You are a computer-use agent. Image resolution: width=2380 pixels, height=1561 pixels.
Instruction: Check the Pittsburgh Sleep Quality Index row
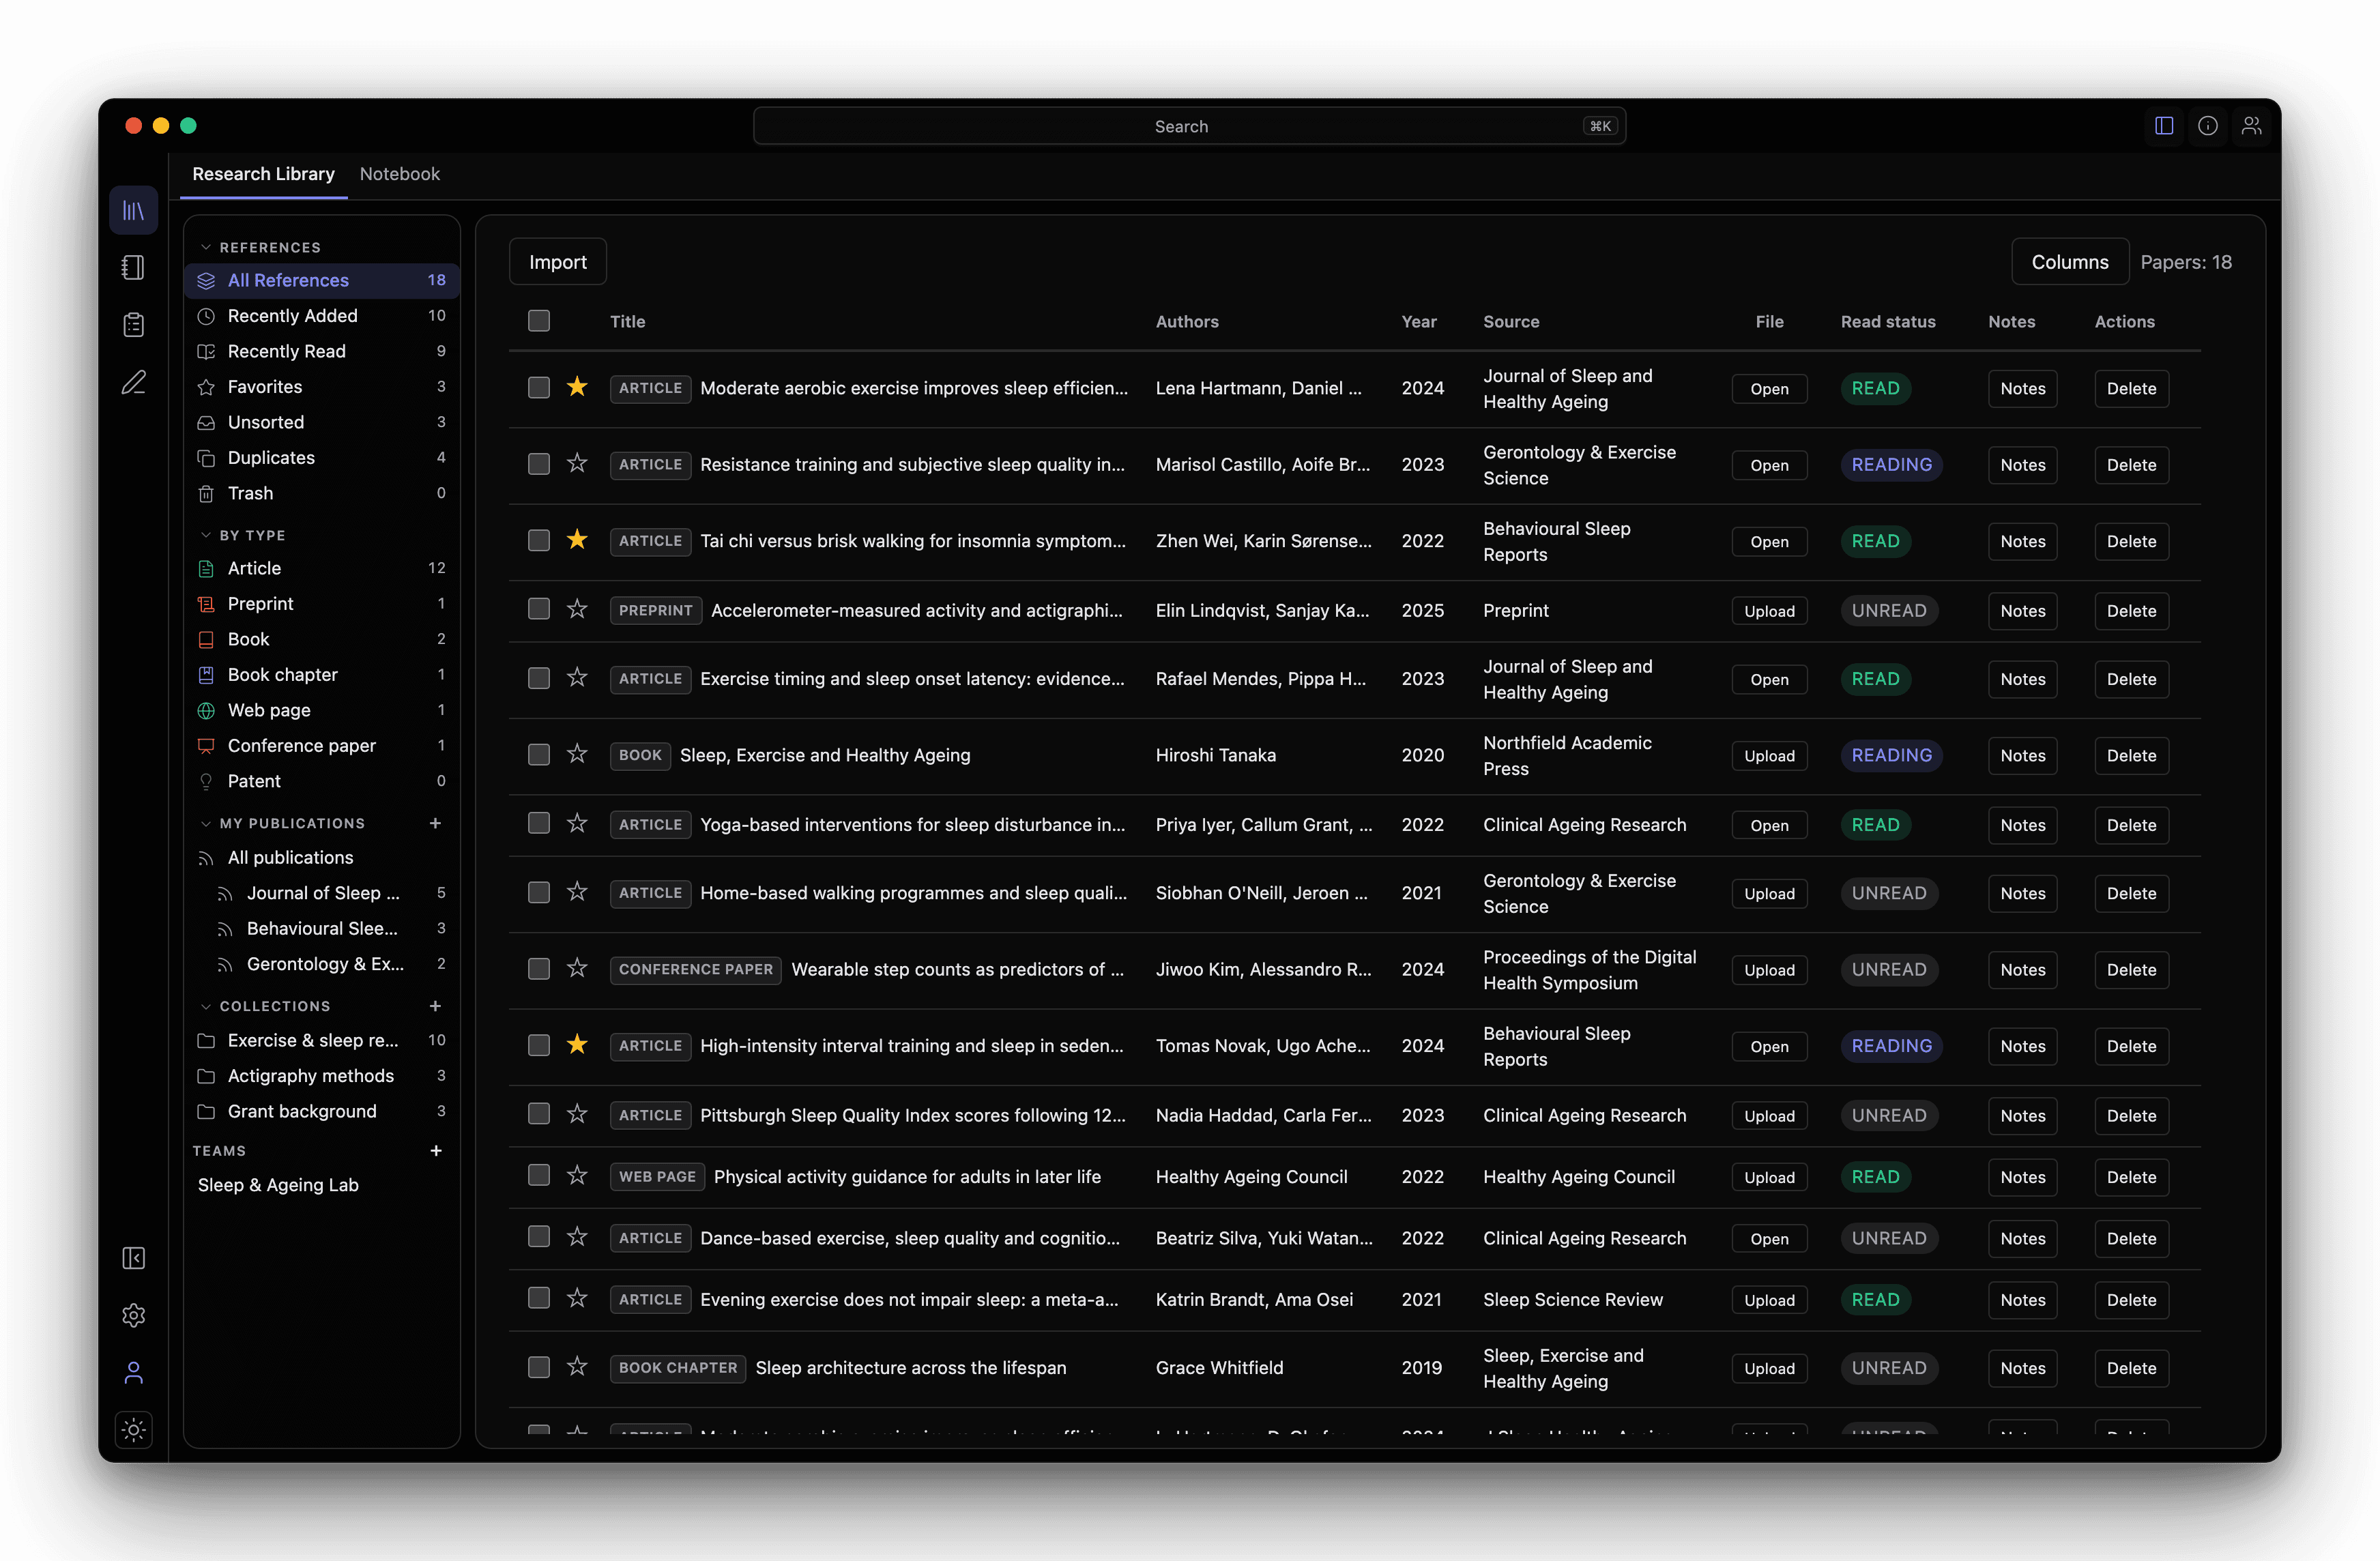pyautogui.click(x=539, y=1114)
